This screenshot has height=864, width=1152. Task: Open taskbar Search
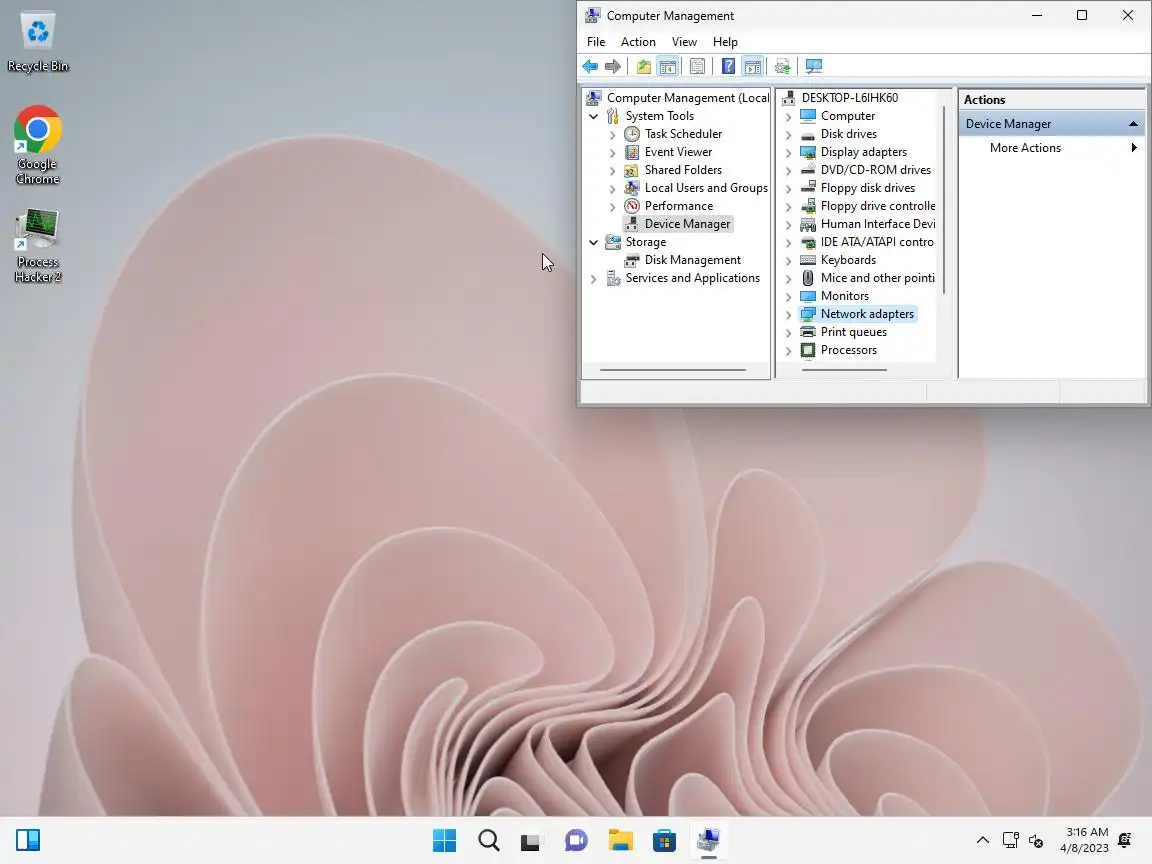[489, 840]
